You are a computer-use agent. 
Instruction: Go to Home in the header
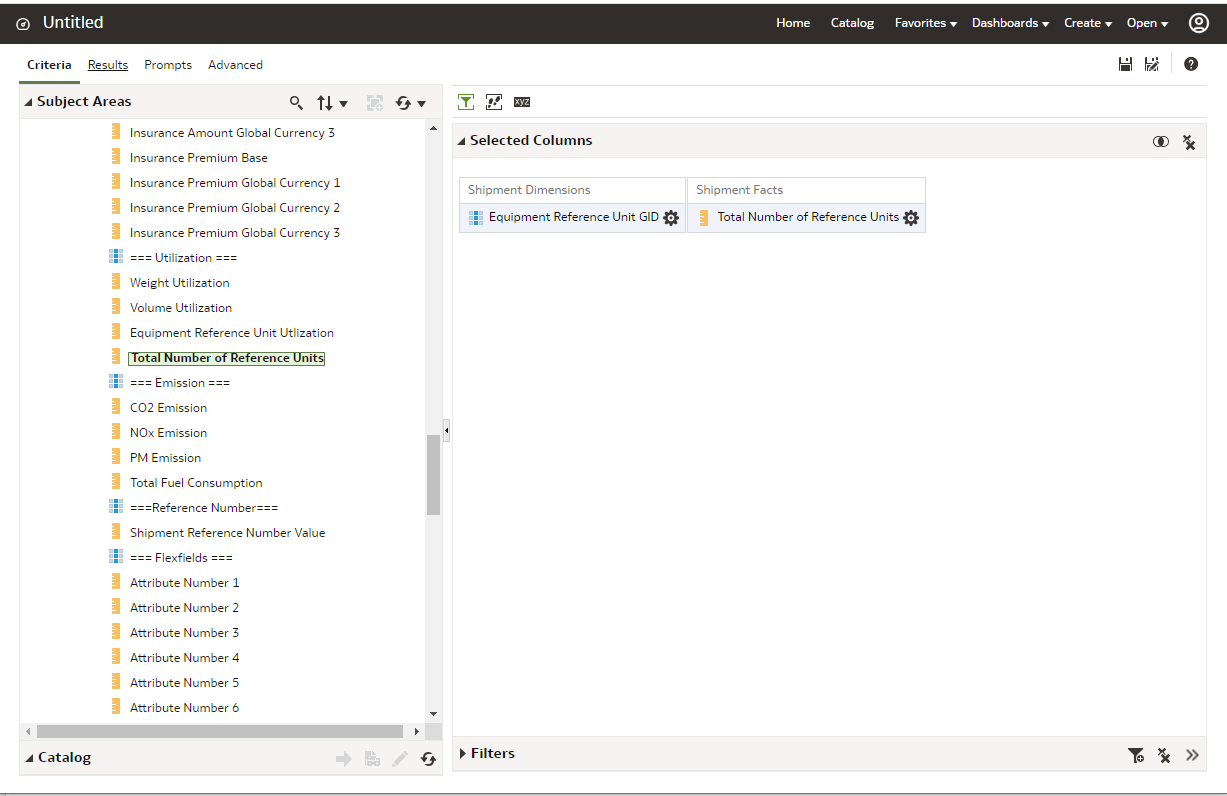[793, 23]
